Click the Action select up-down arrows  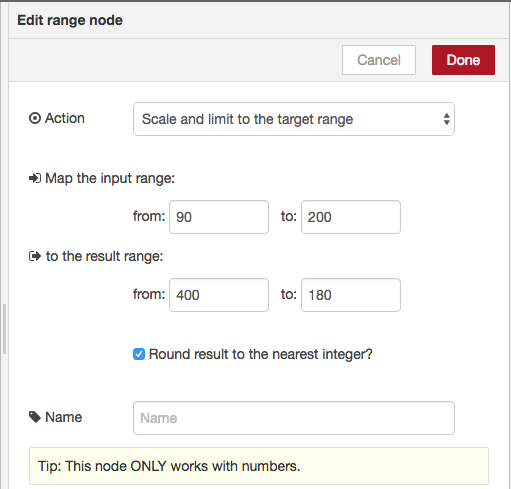click(x=447, y=119)
